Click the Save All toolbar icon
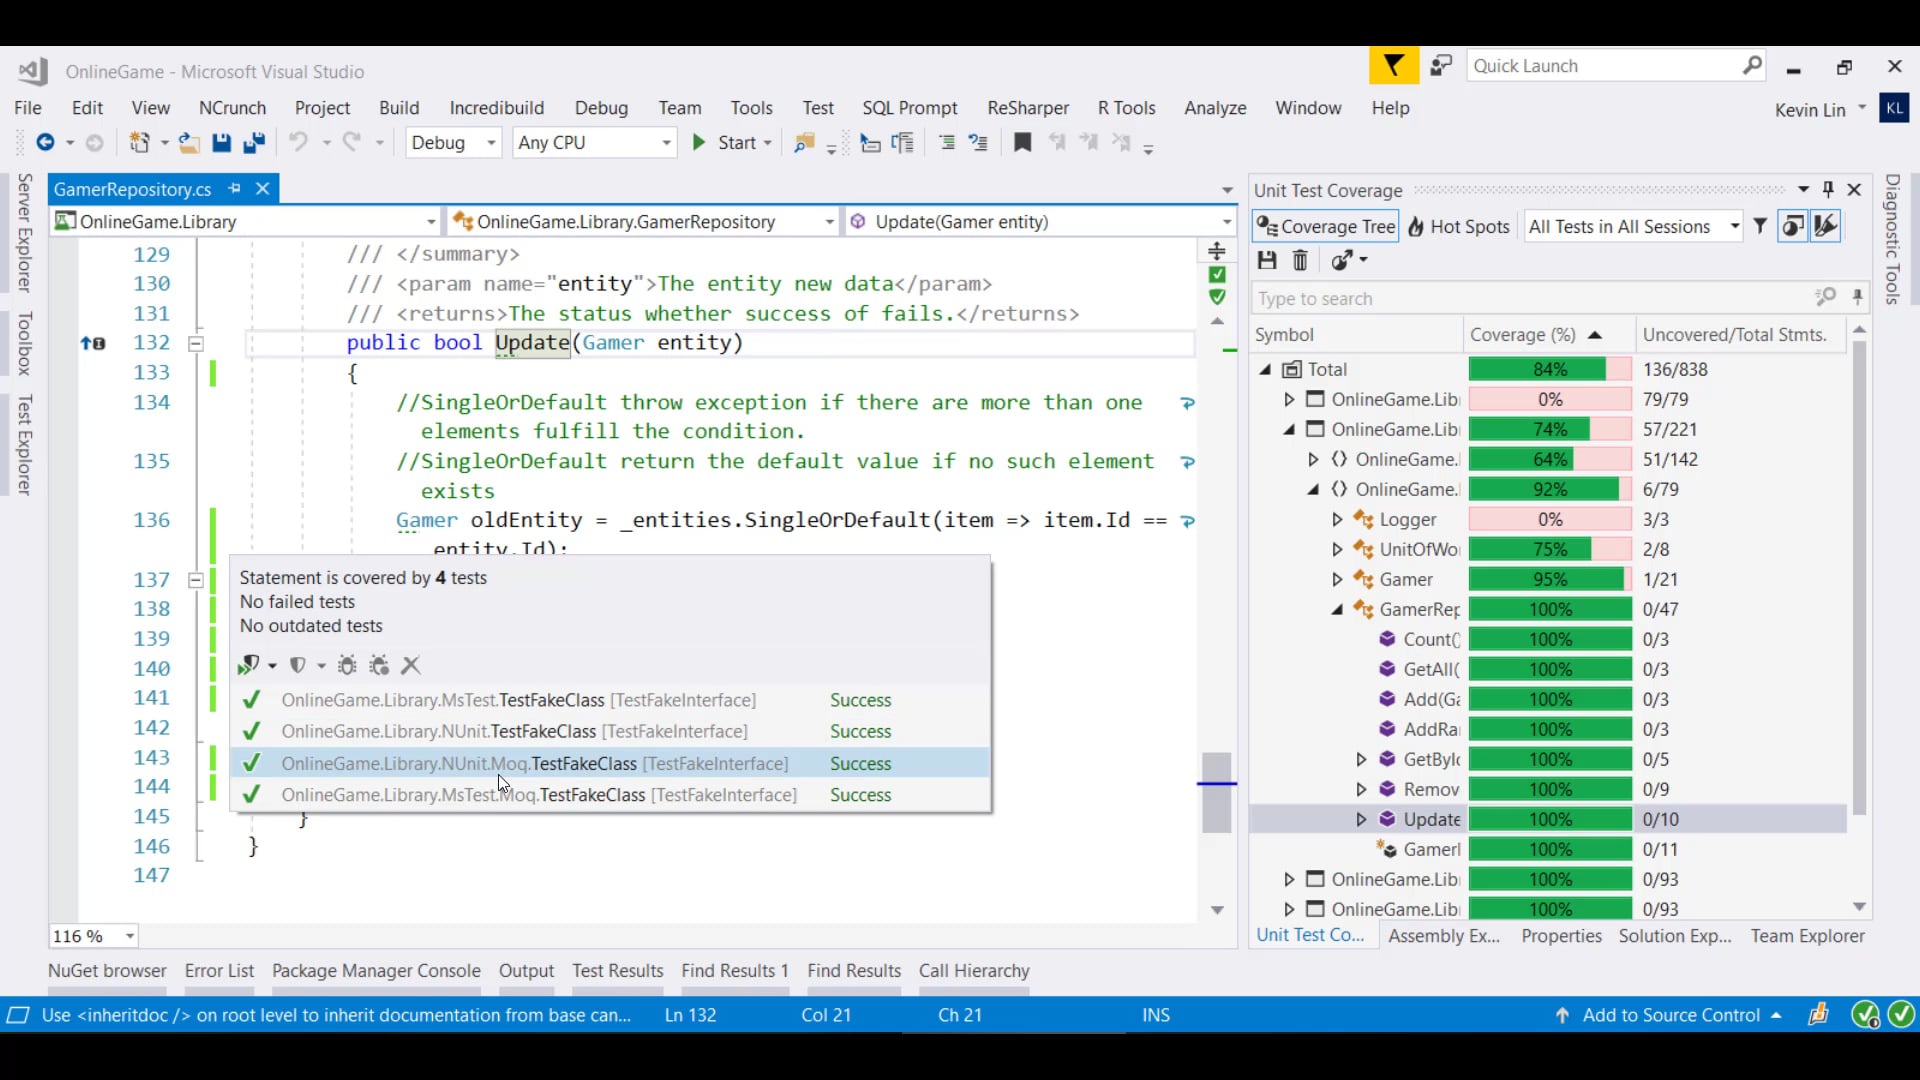 pyautogui.click(x=254, y=143)
